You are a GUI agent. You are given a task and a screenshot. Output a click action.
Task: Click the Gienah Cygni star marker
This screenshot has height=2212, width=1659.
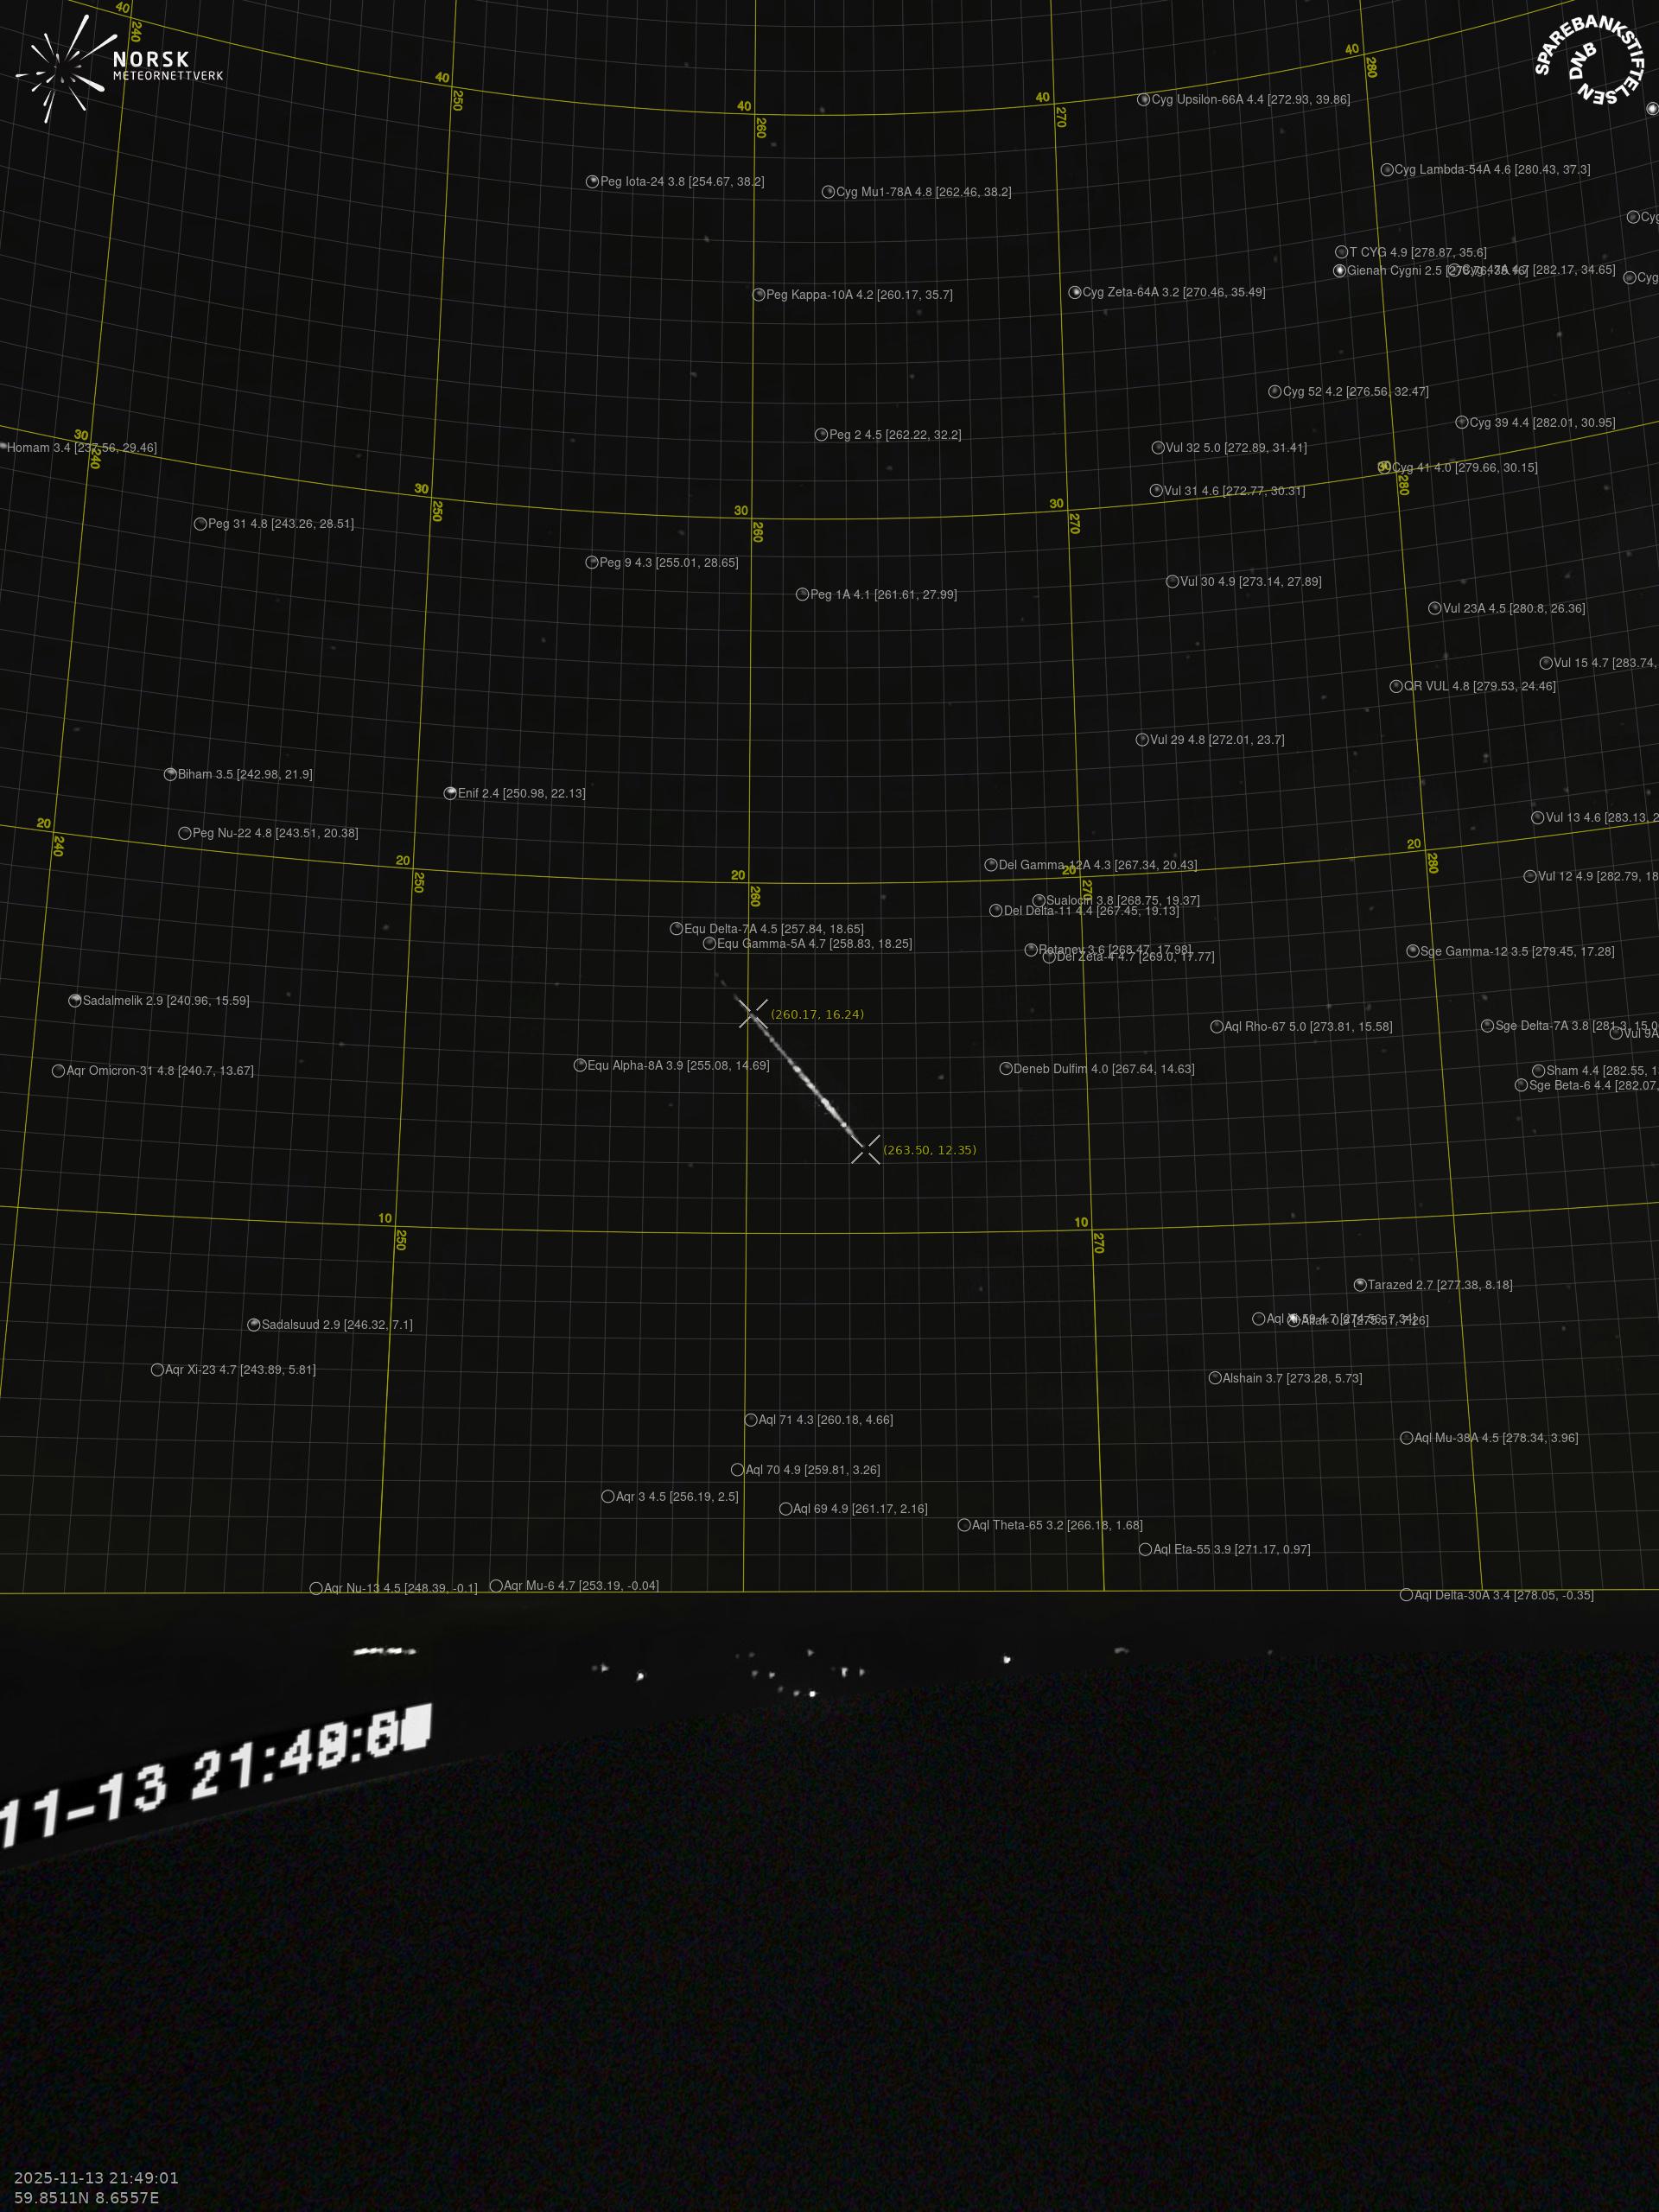1340,271
